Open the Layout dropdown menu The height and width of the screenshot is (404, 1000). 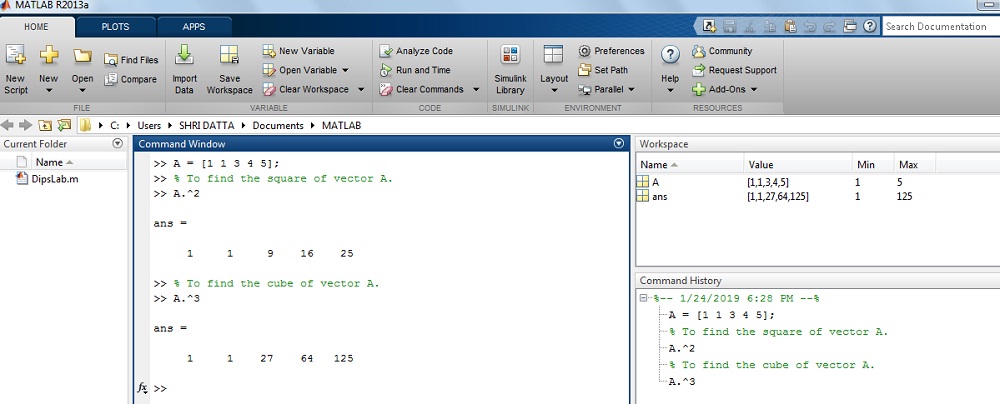(553, 89)
